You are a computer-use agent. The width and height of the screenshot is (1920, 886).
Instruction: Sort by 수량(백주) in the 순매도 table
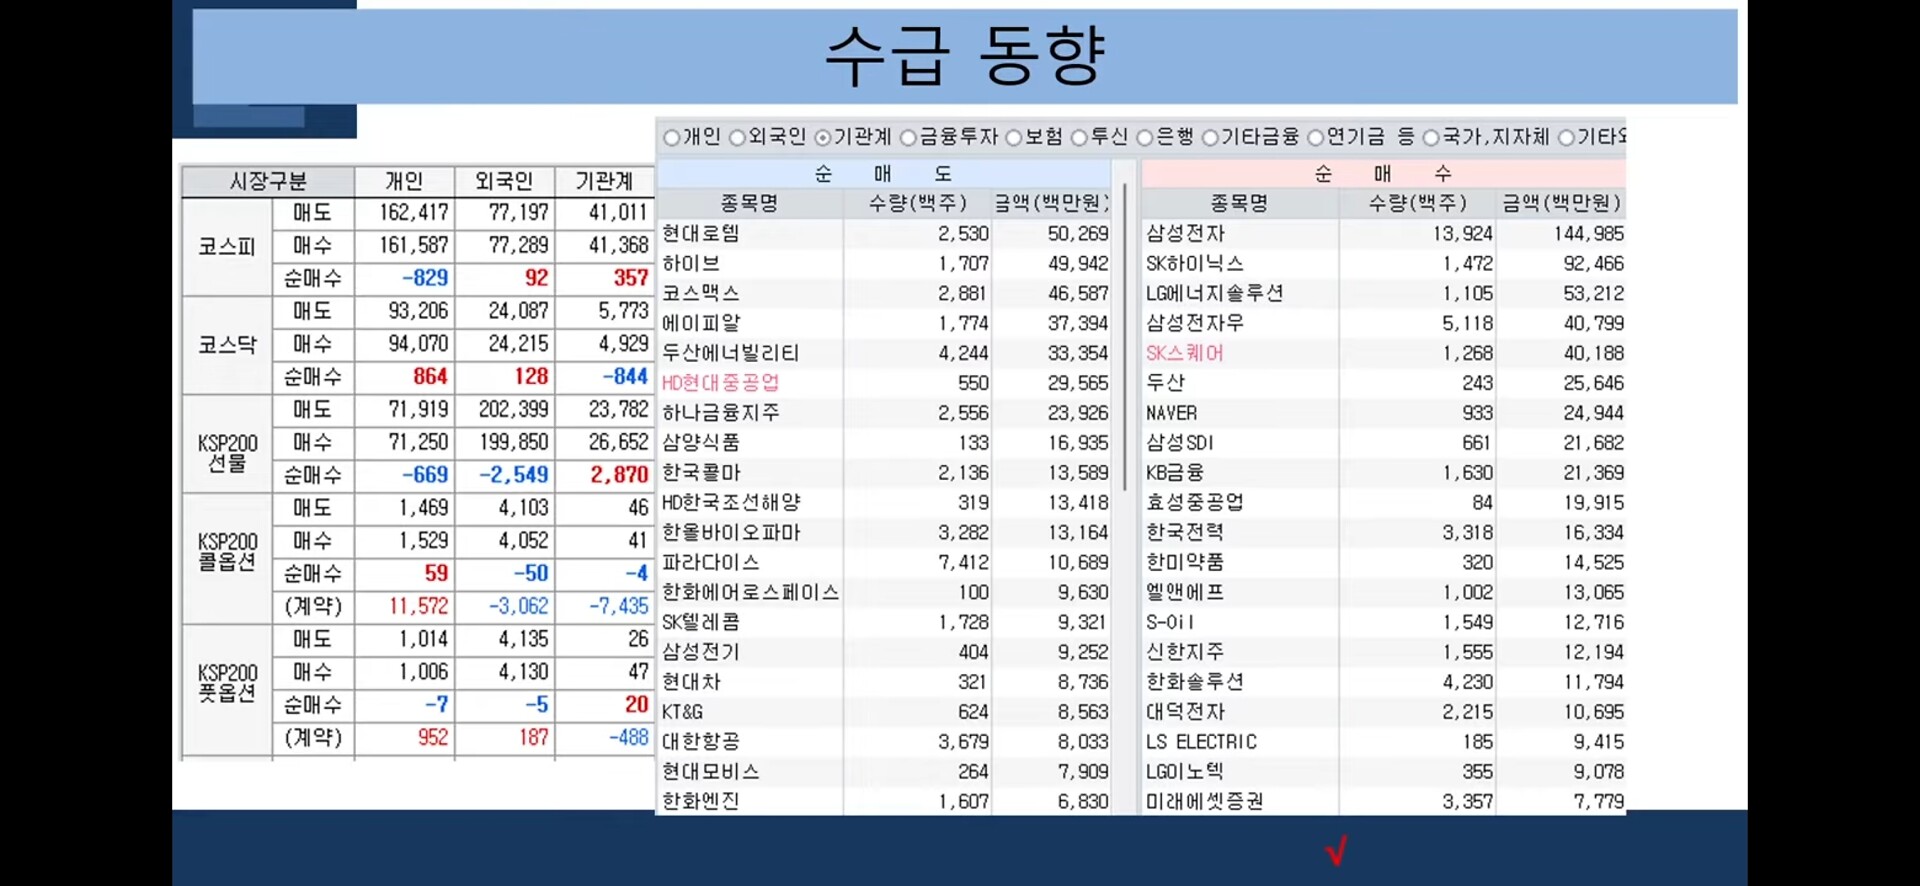click(x=917, y=203)
